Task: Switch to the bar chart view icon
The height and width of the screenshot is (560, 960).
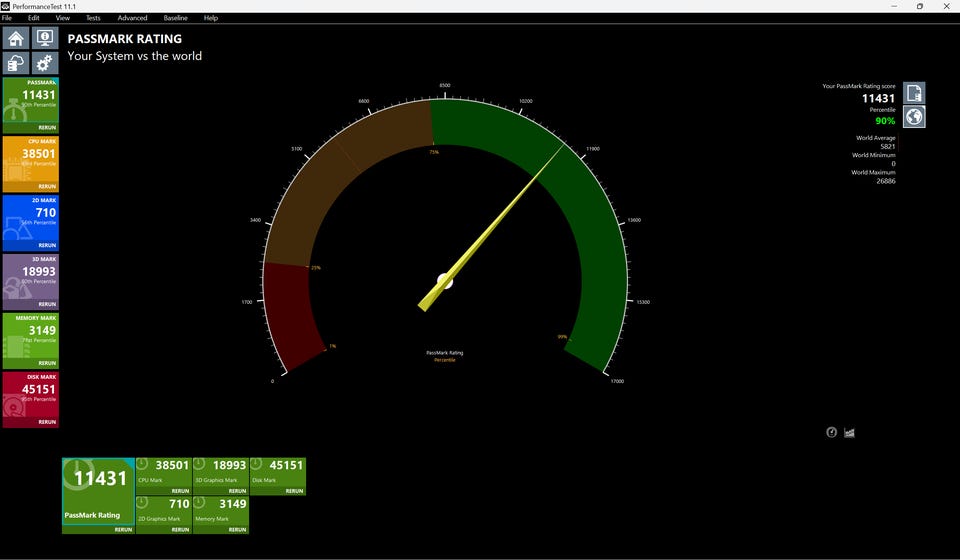Action: (x=849, y=433)
